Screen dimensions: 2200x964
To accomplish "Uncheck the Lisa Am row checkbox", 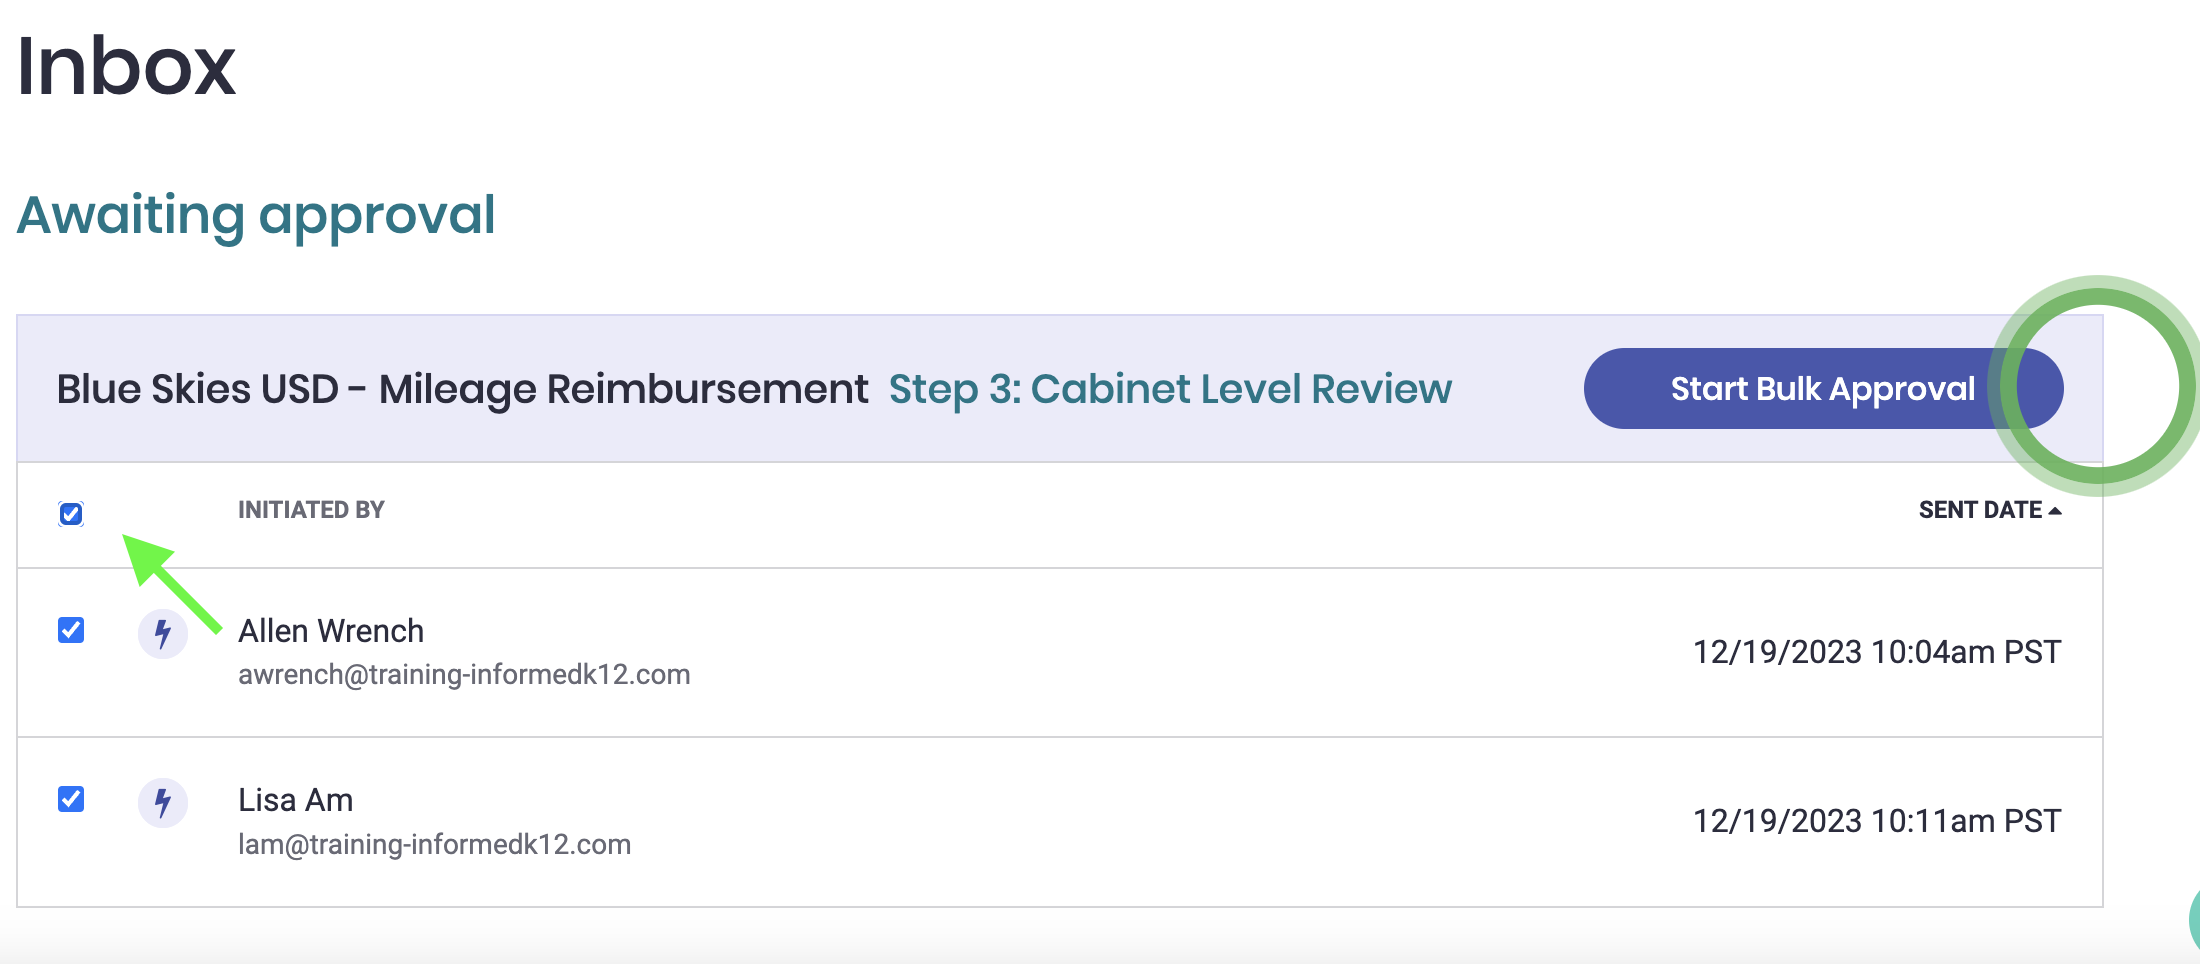I will (71, 799).
